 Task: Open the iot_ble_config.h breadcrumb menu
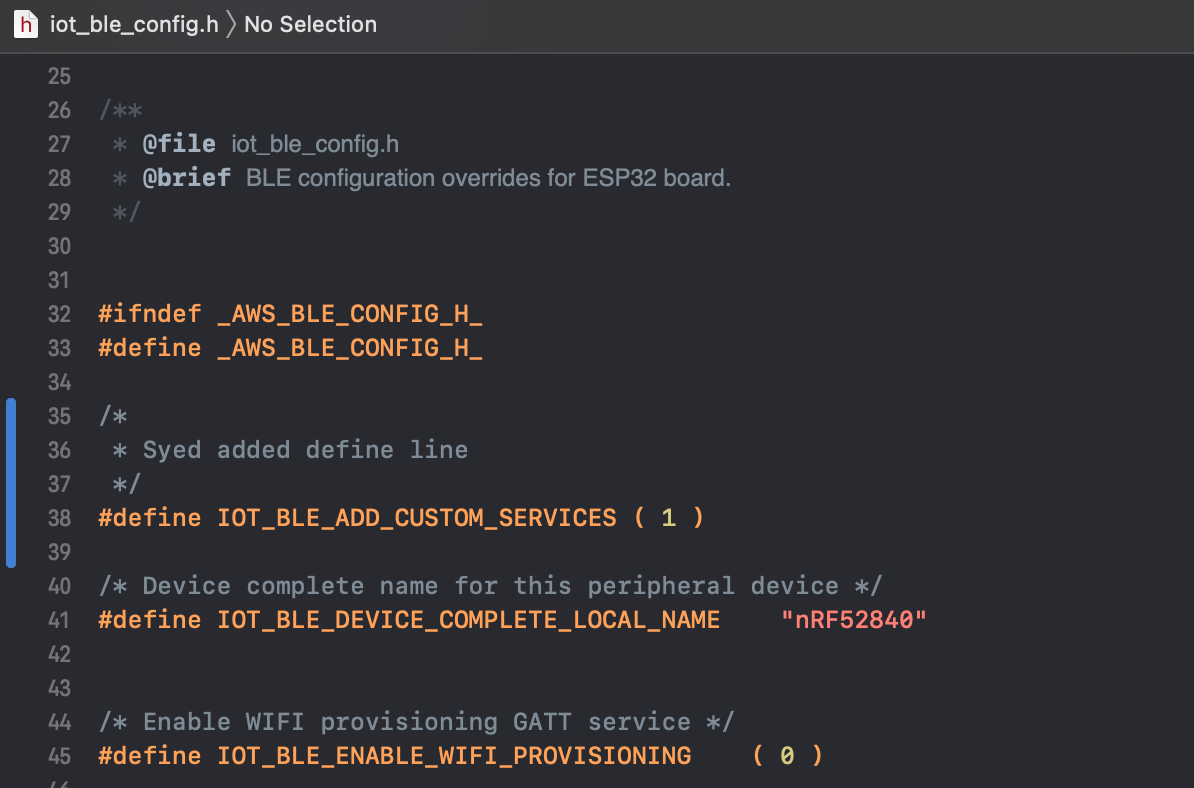click(135, 24)
